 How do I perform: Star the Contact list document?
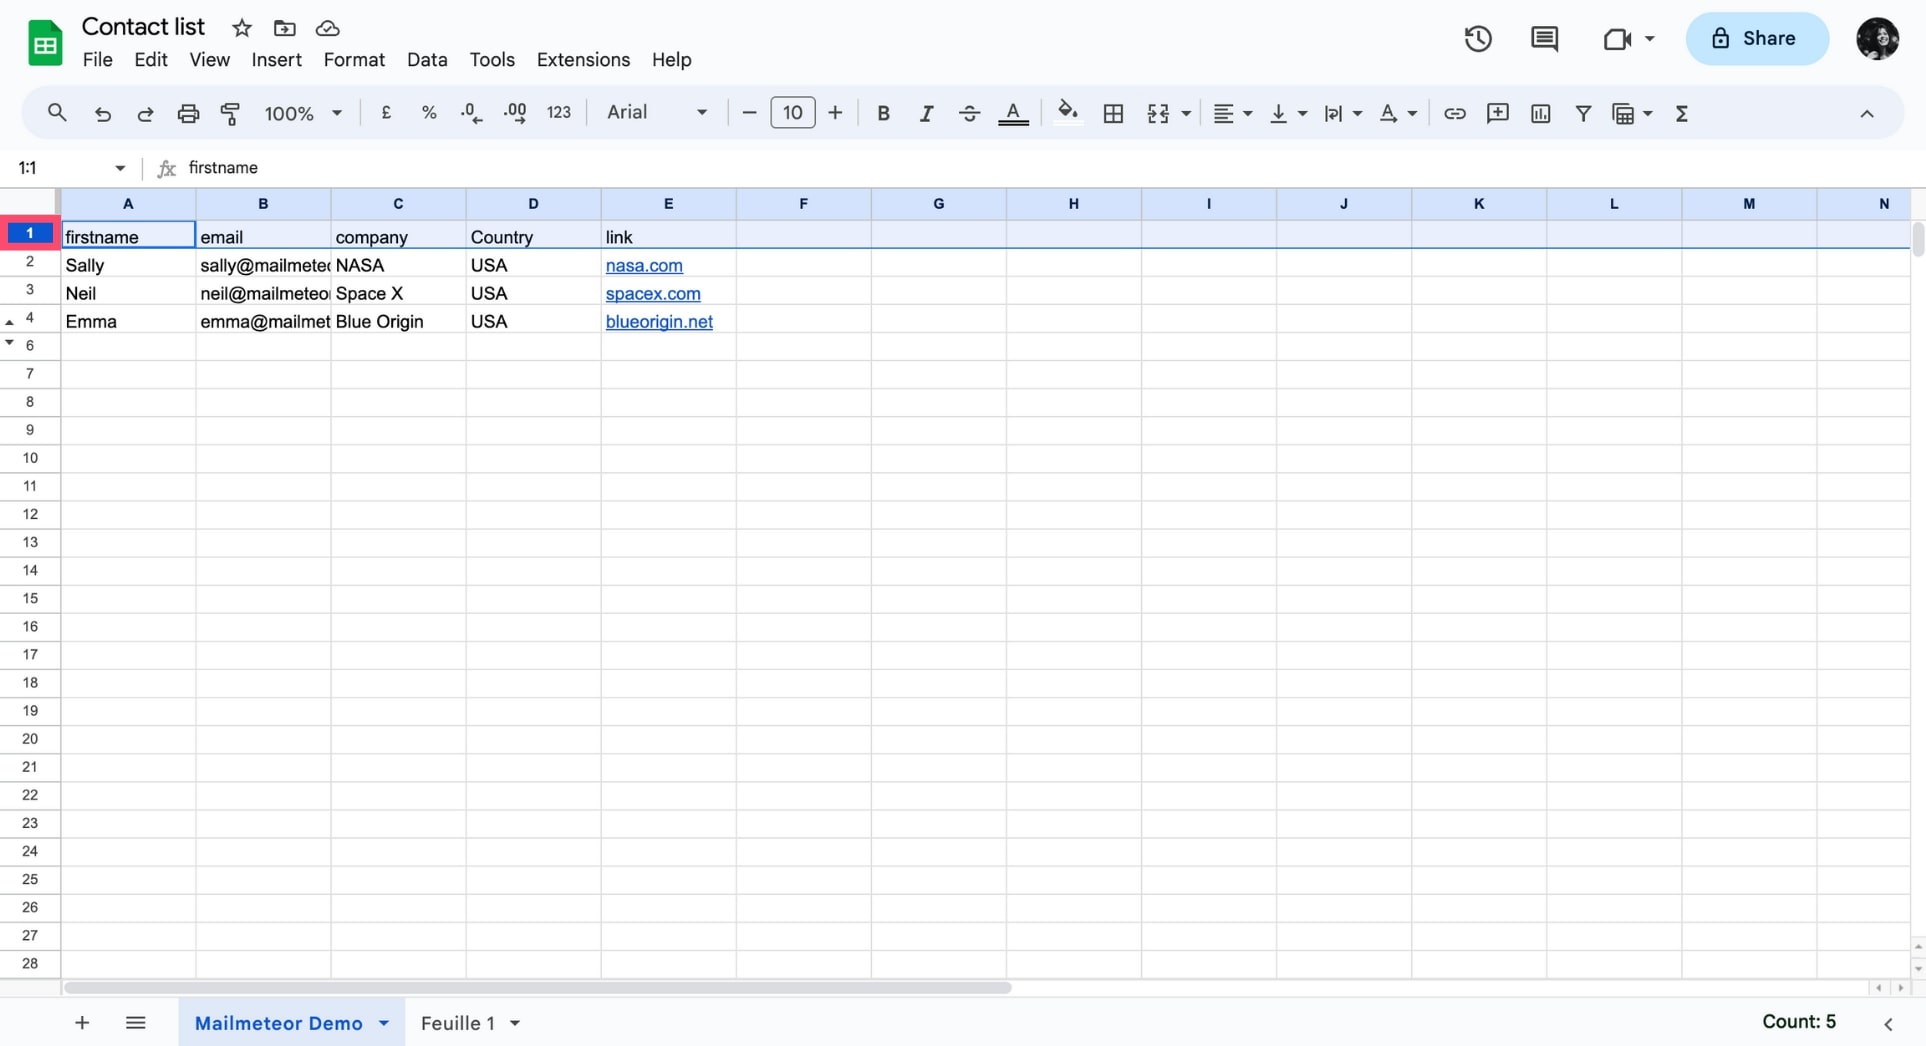[242, 28]
